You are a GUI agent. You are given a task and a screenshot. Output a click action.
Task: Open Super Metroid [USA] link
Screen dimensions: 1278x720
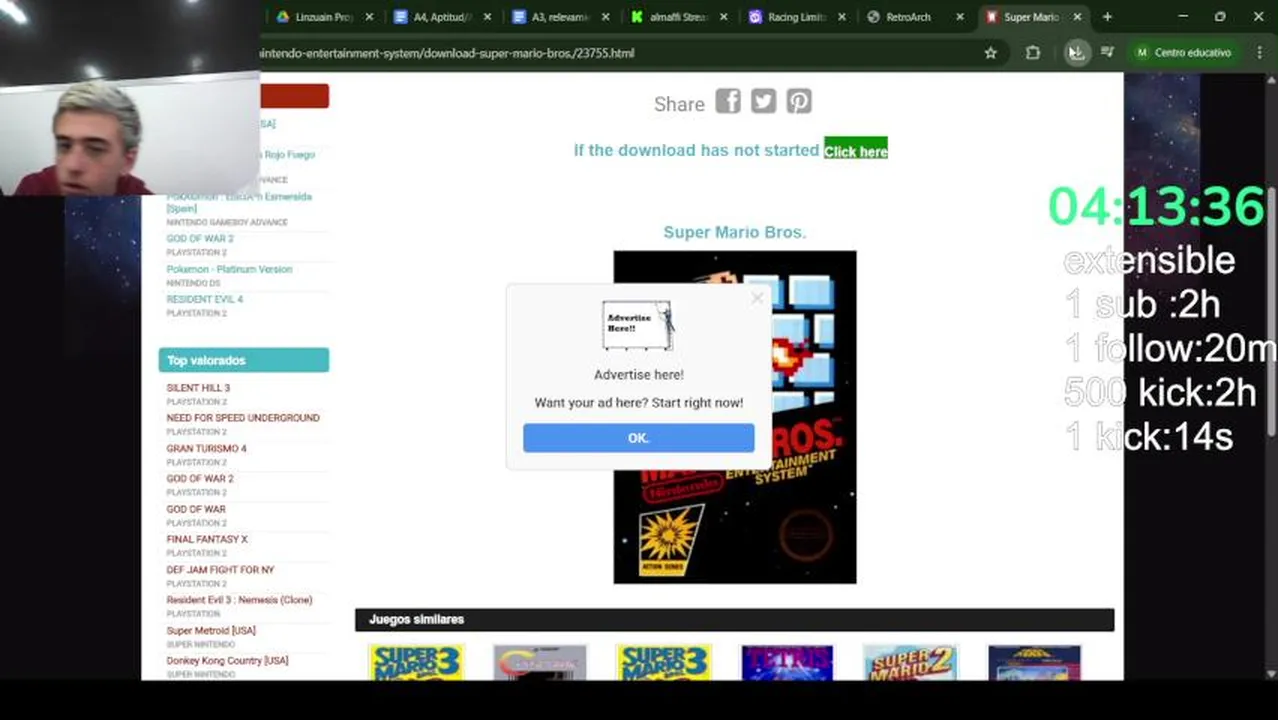(x=211, y=631)
